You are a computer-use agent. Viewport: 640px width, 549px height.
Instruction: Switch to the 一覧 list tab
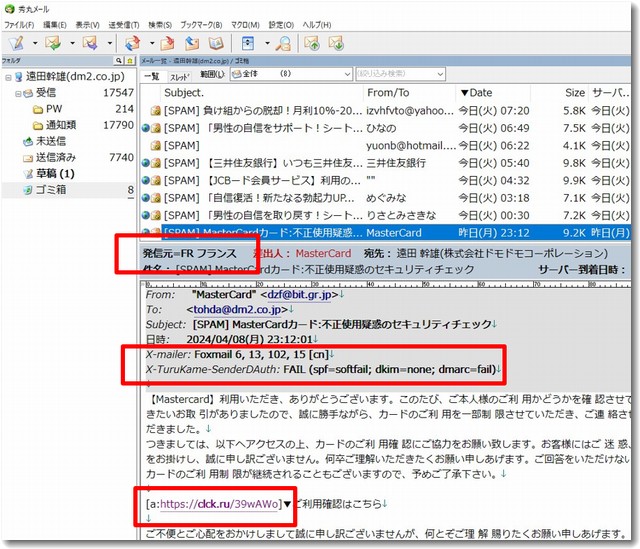click(152, 76)
